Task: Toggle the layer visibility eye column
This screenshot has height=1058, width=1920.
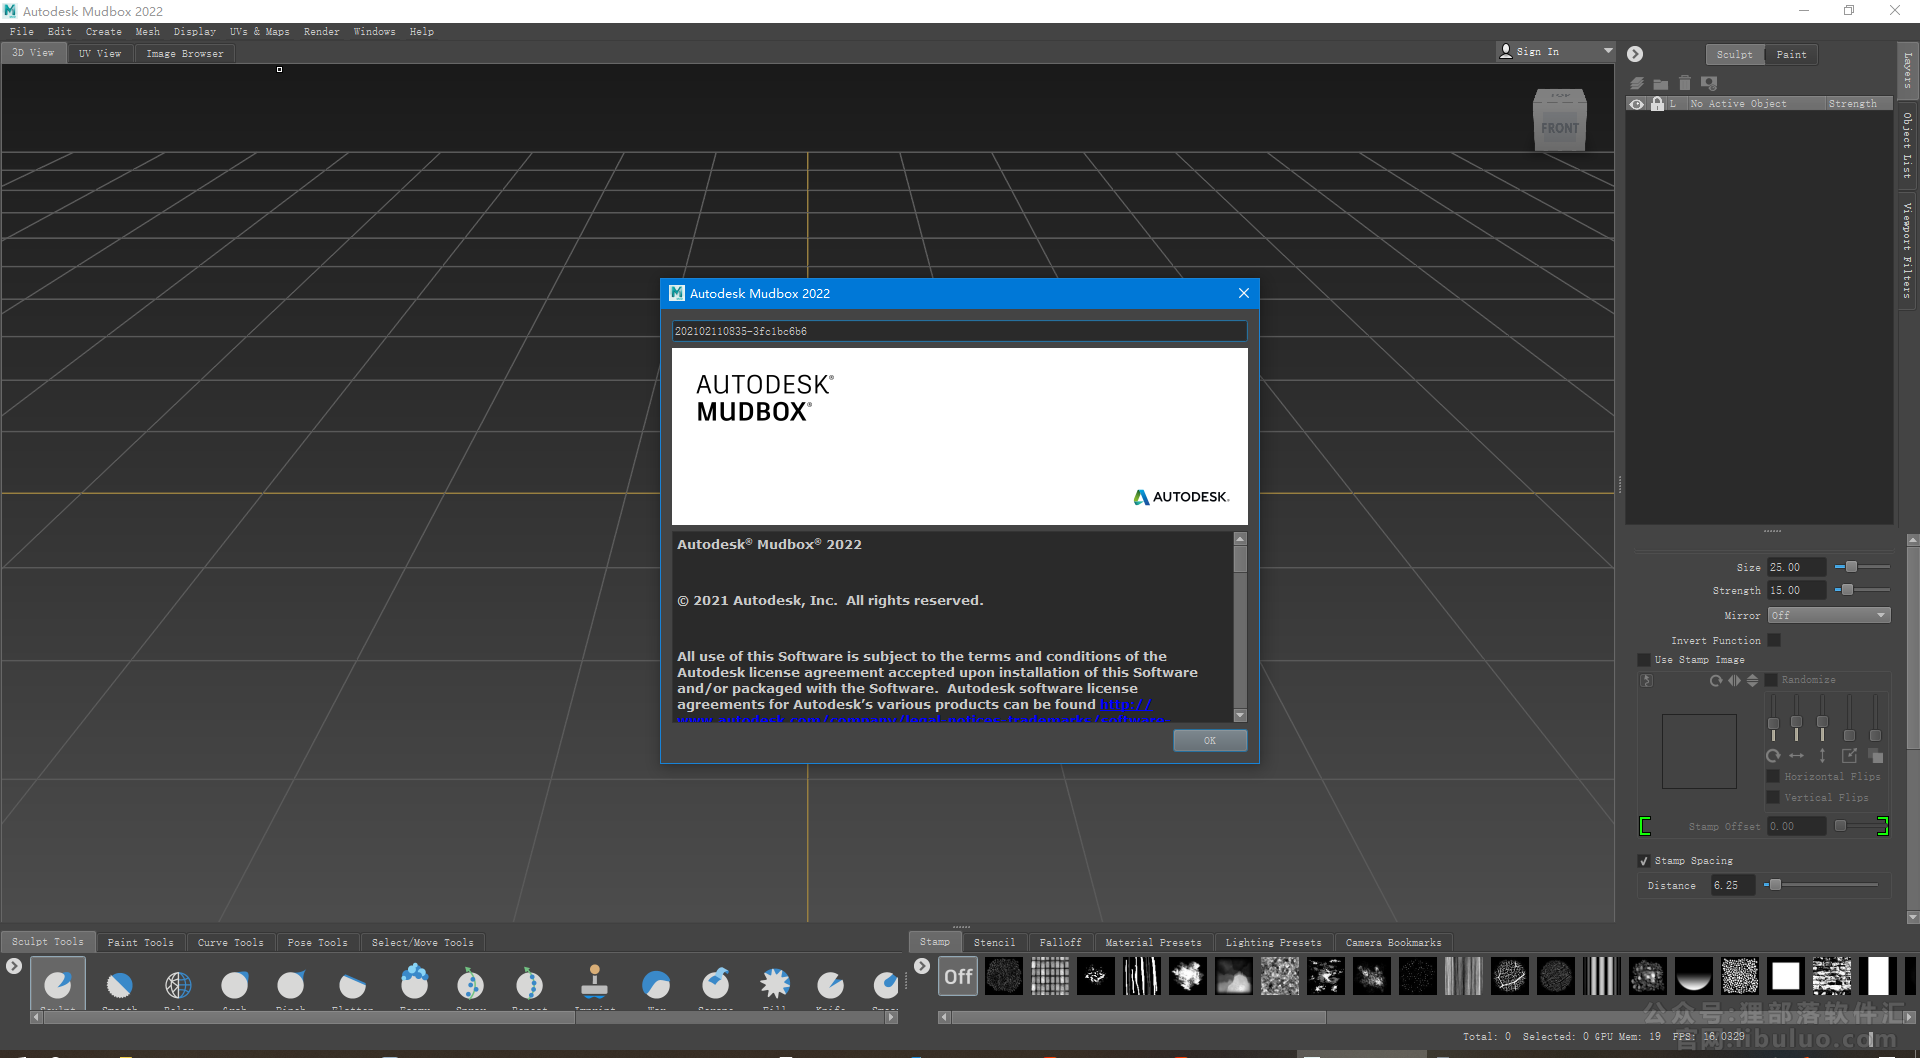Action: click(x=1637, y=104)
